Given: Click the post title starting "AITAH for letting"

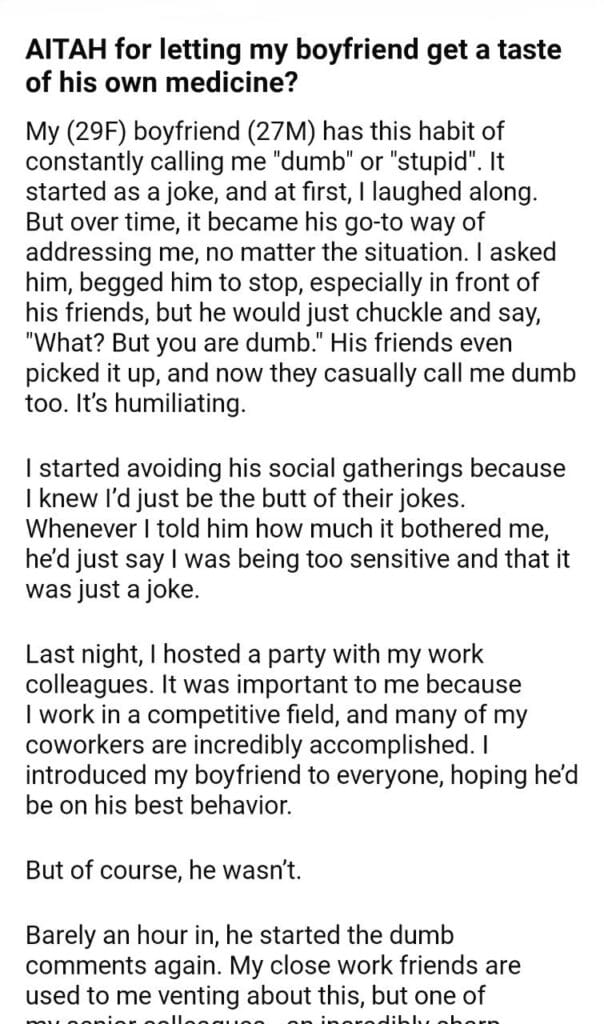Looking at the screenshot, I should click(x=280, y=66).
